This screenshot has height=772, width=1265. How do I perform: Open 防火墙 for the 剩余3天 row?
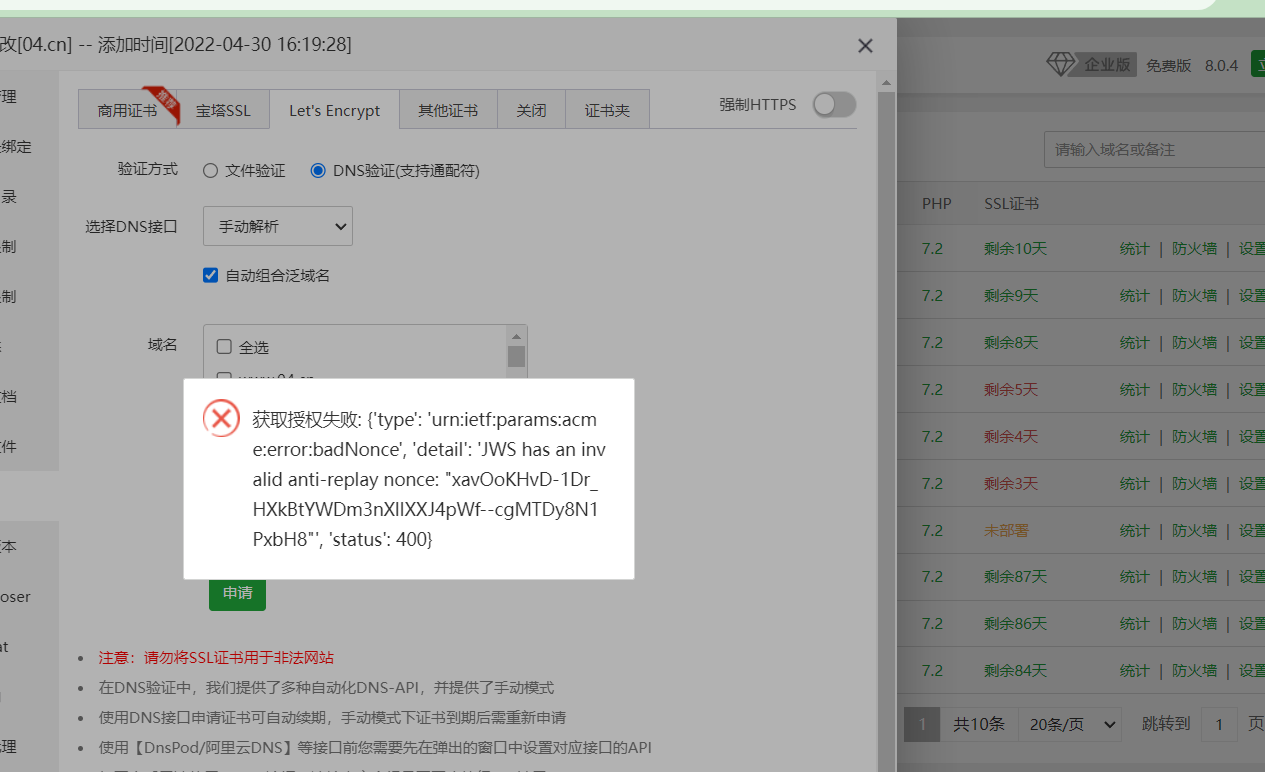point(1194,483)
